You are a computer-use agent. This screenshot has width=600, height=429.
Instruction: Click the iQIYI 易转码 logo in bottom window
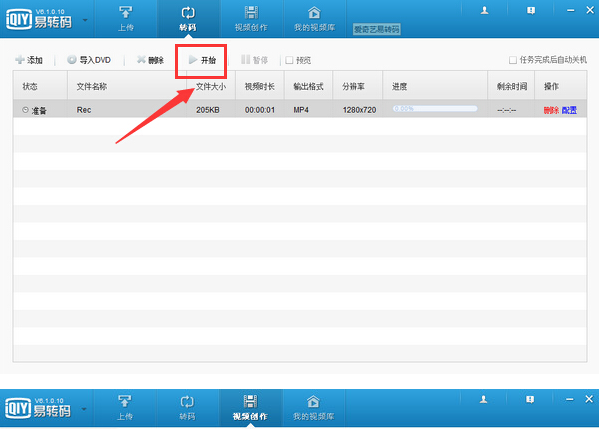pos(38,408)
